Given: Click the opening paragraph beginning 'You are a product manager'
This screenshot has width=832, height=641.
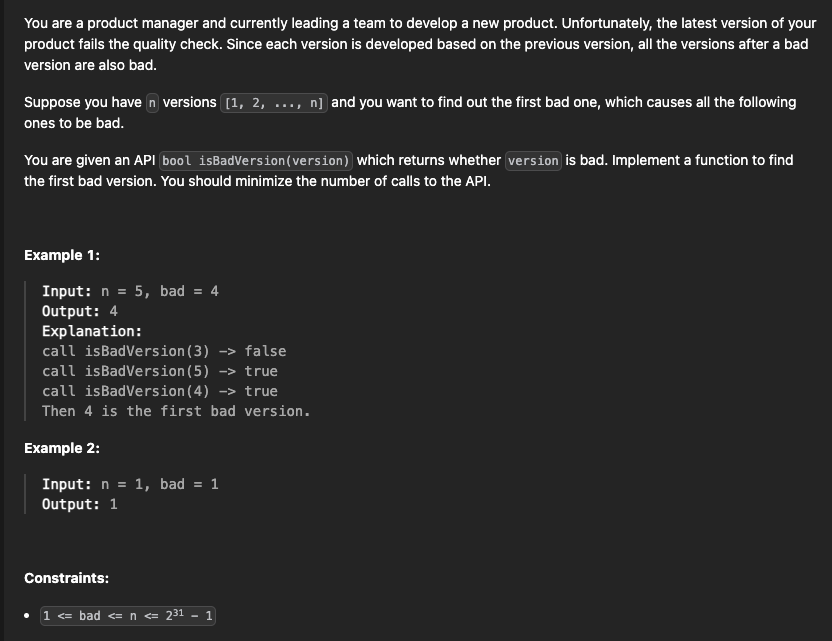Looking at the screenshot, I should pos(420,44).
